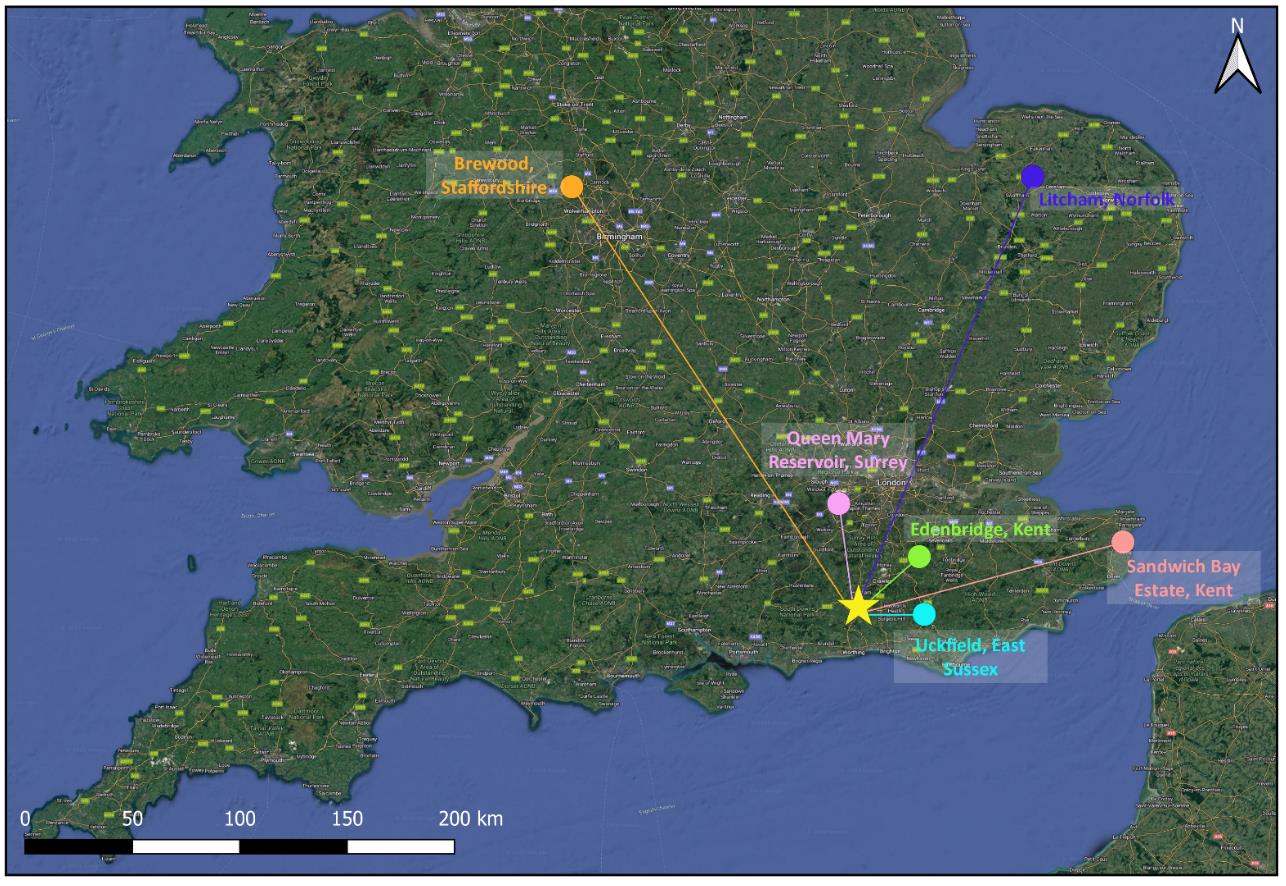Click the orange Brewood location marker

[x=572, y=187]
